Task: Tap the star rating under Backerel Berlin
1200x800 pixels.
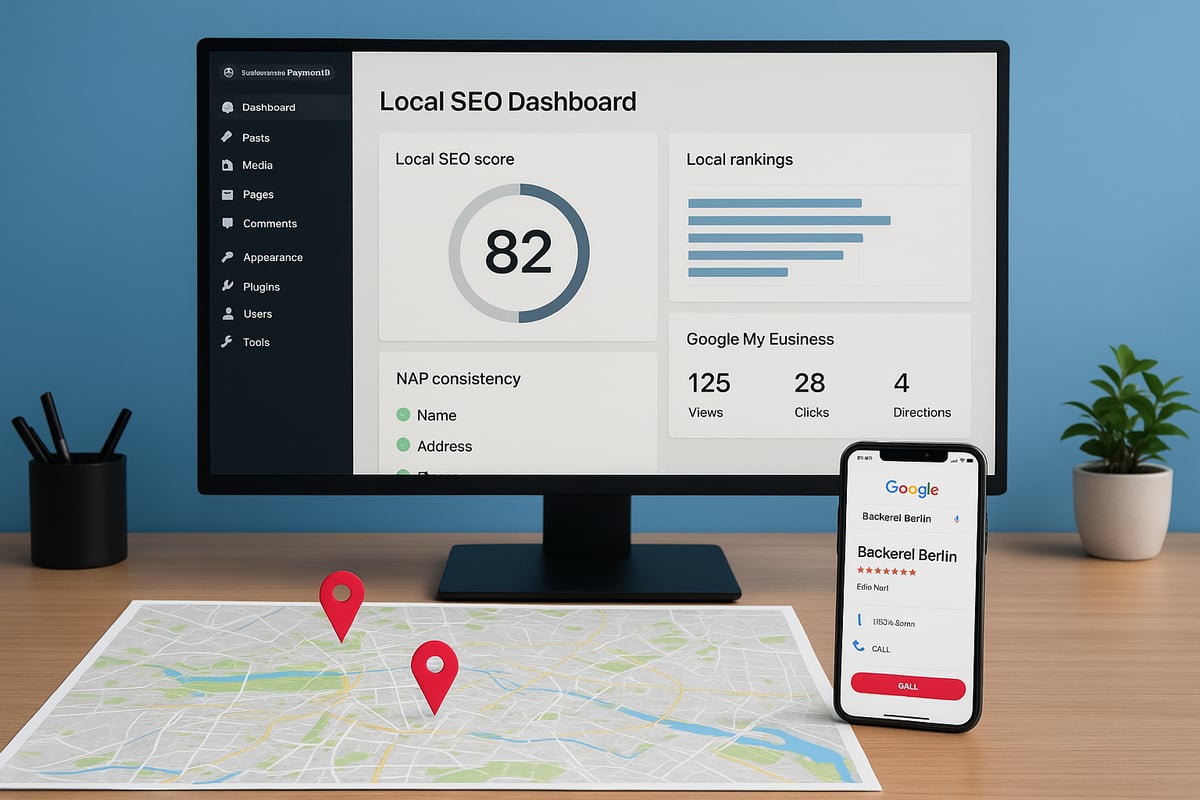Action: 885,572
